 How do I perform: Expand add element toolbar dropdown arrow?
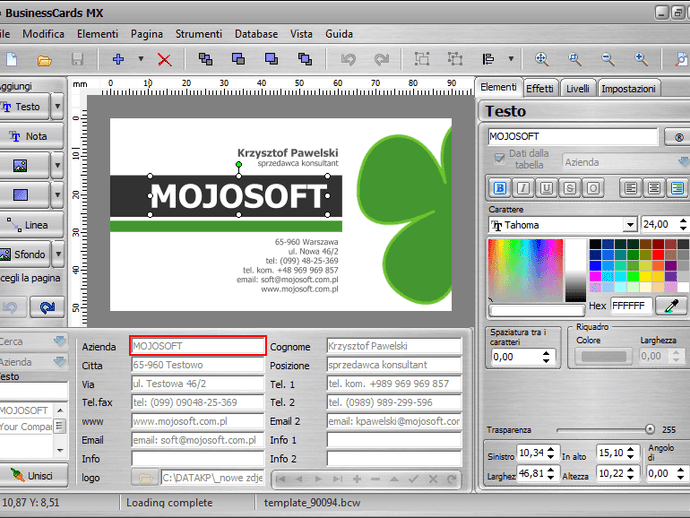coord(141,59)
